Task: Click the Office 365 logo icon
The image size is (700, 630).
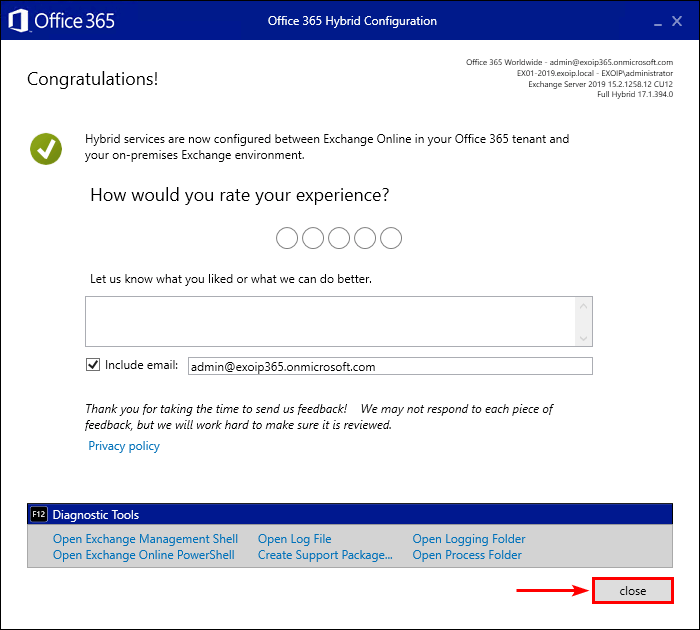Action: pyautogui.click(x=18, y=21)
